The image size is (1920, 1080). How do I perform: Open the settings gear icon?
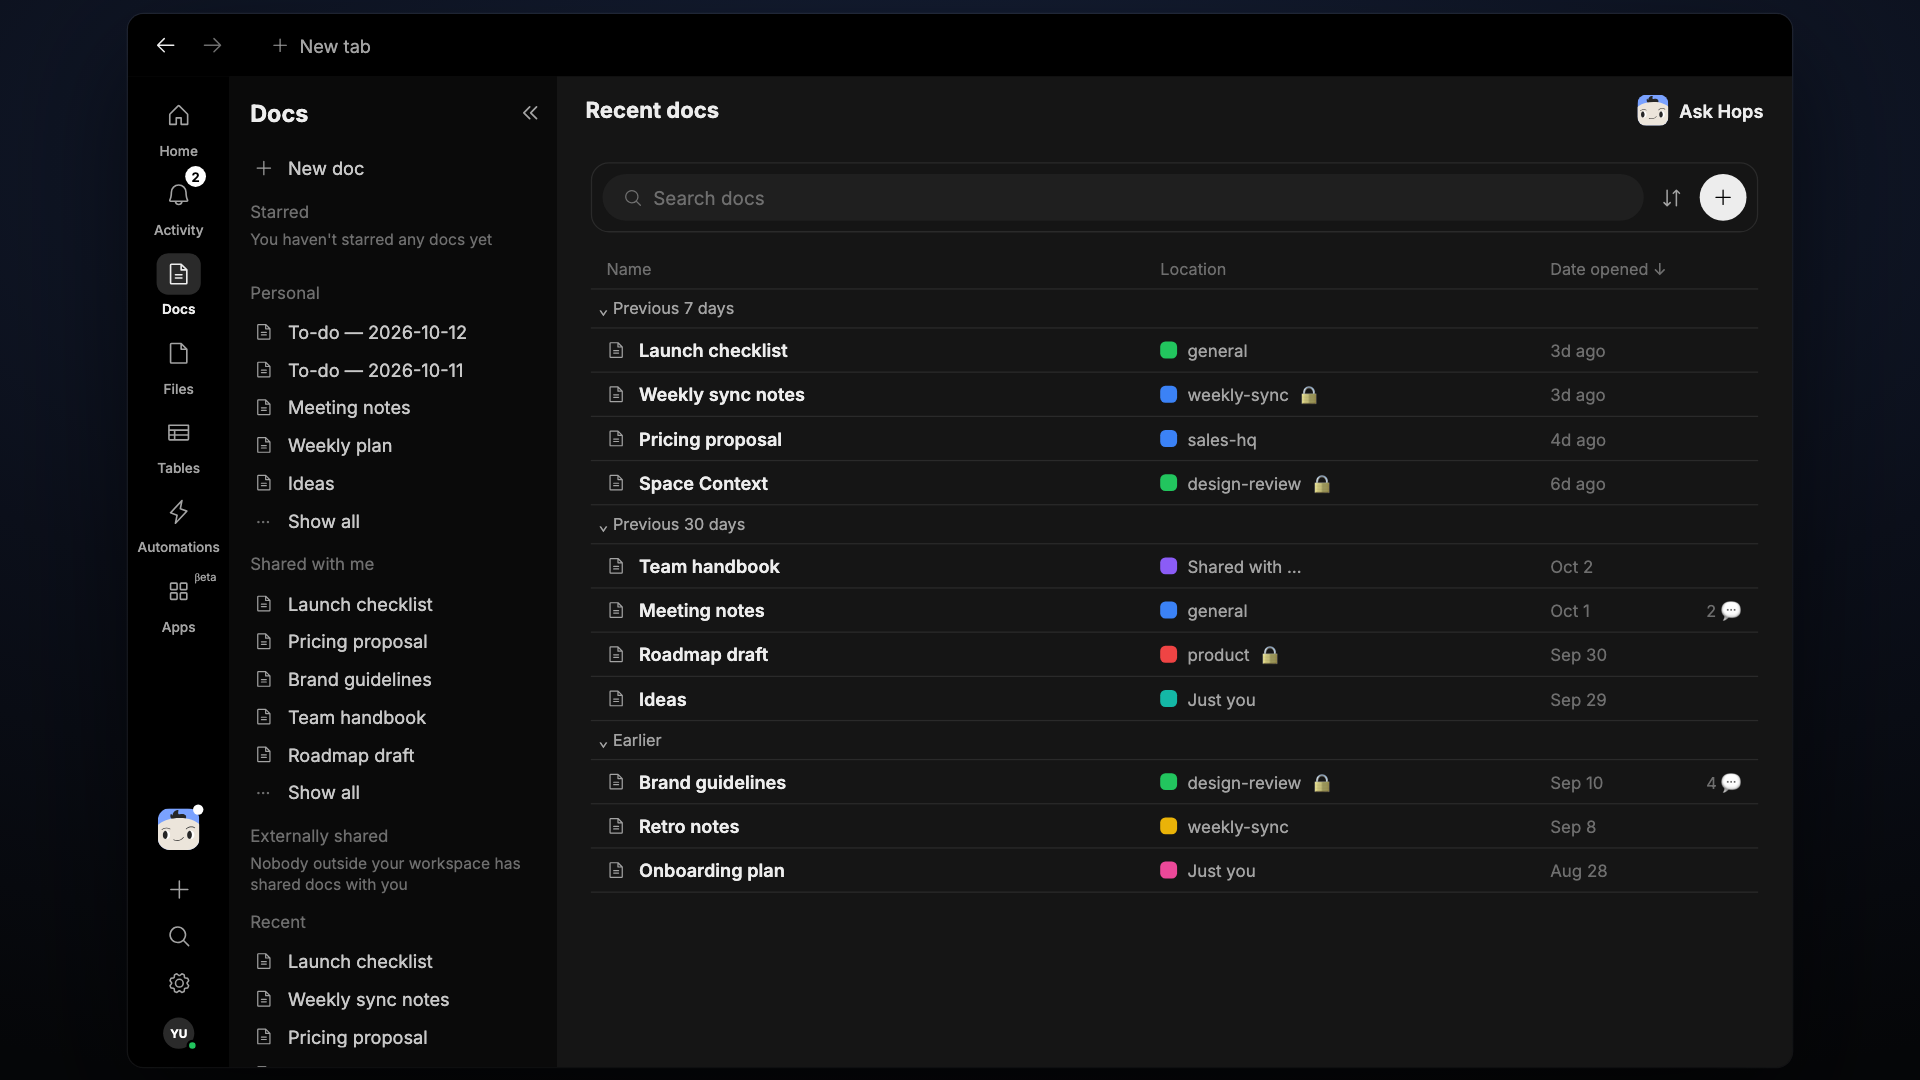179,983
